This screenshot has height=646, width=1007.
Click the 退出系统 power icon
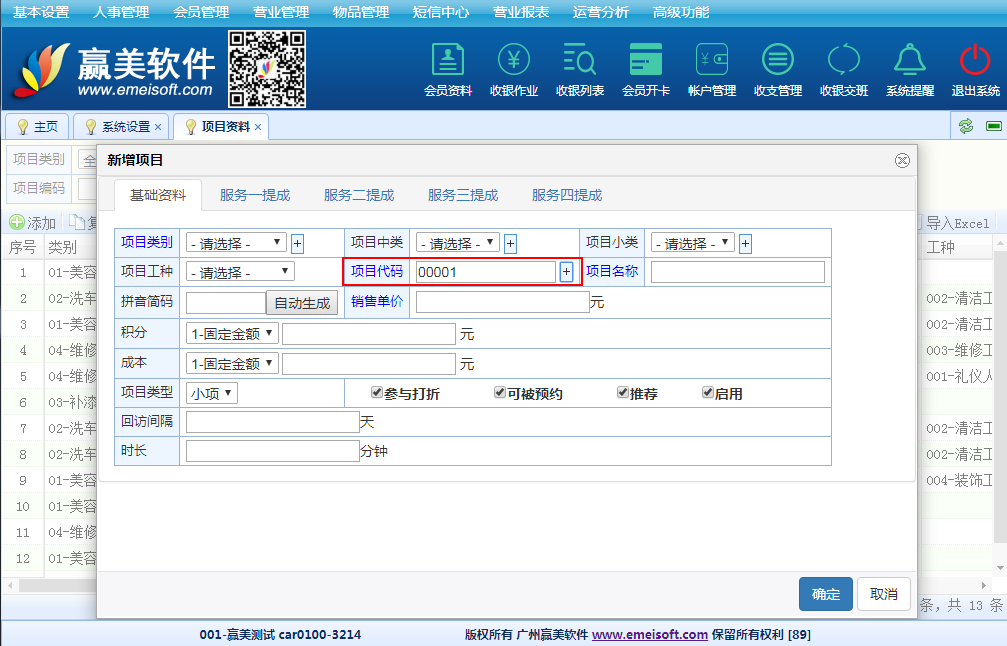click(x=975, y=60)
